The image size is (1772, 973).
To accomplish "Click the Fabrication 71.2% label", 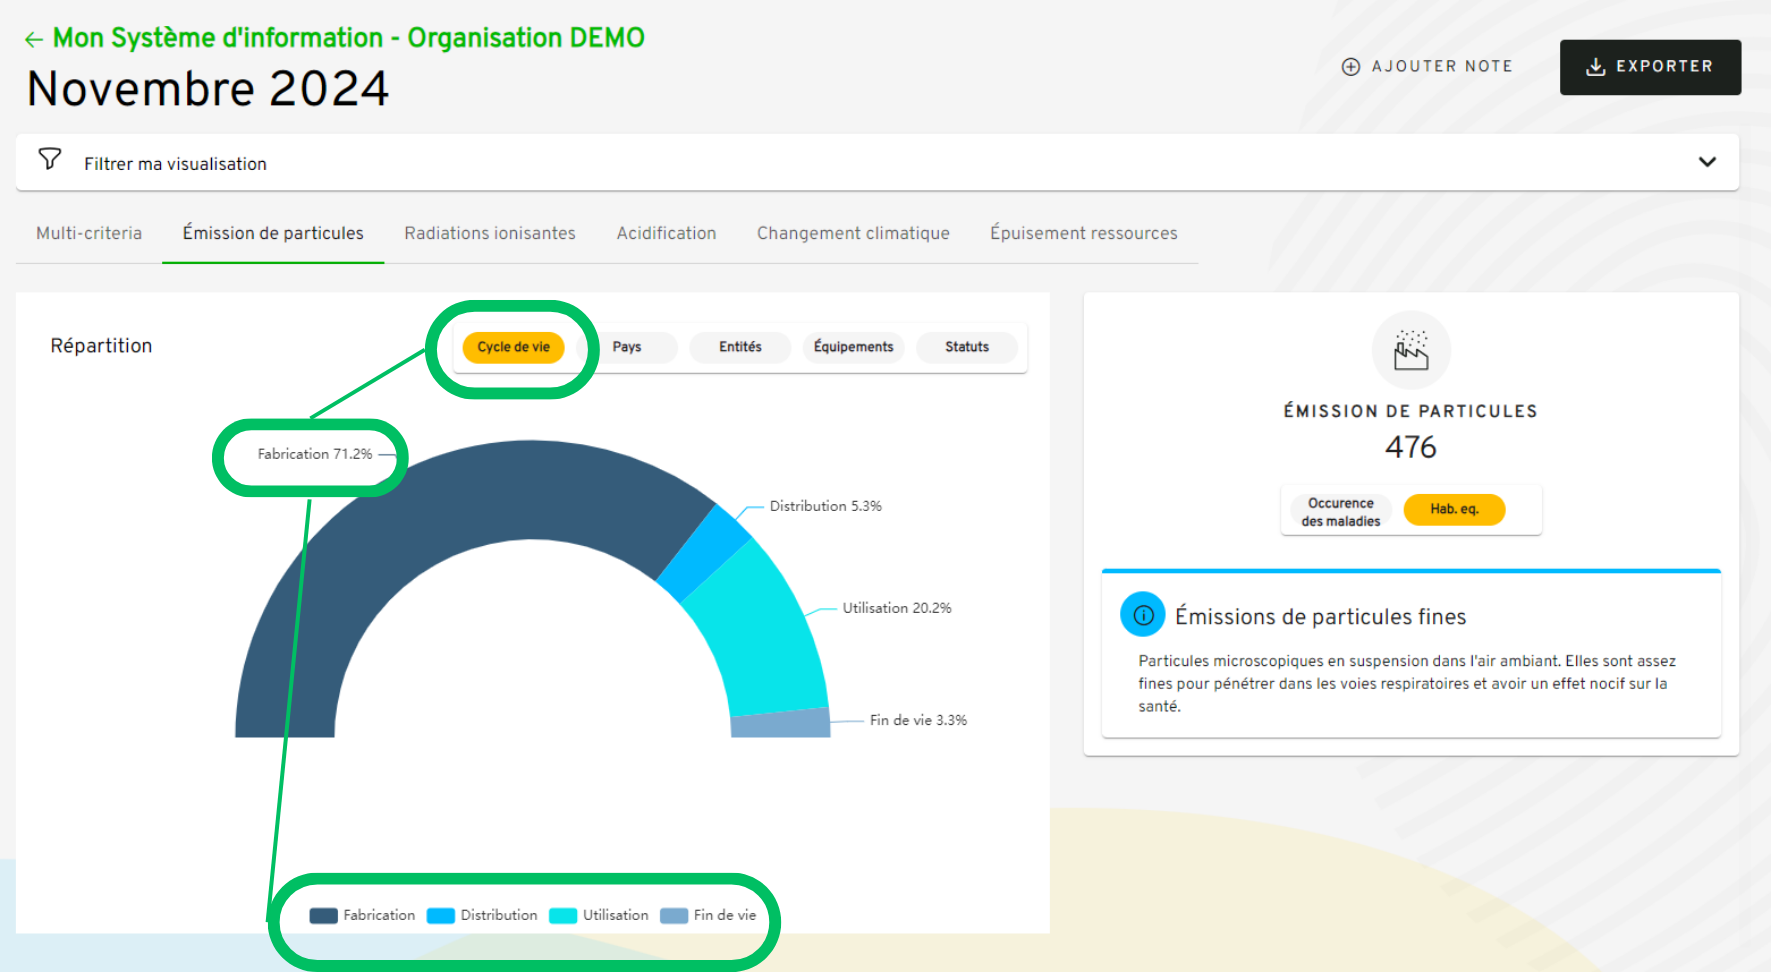I will [315, 454].
